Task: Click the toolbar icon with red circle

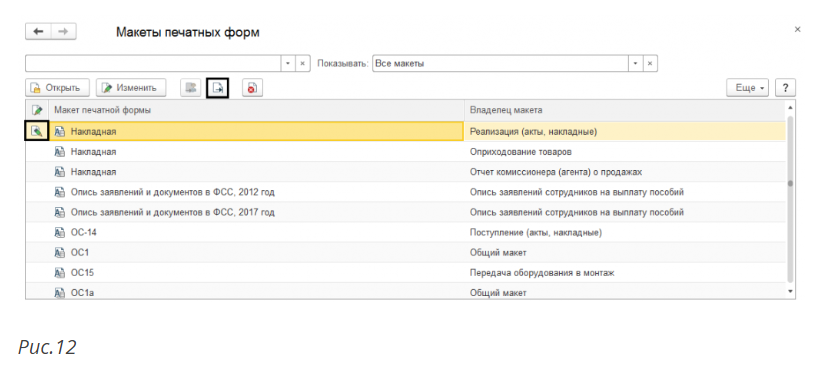Action: coord(252,88)
